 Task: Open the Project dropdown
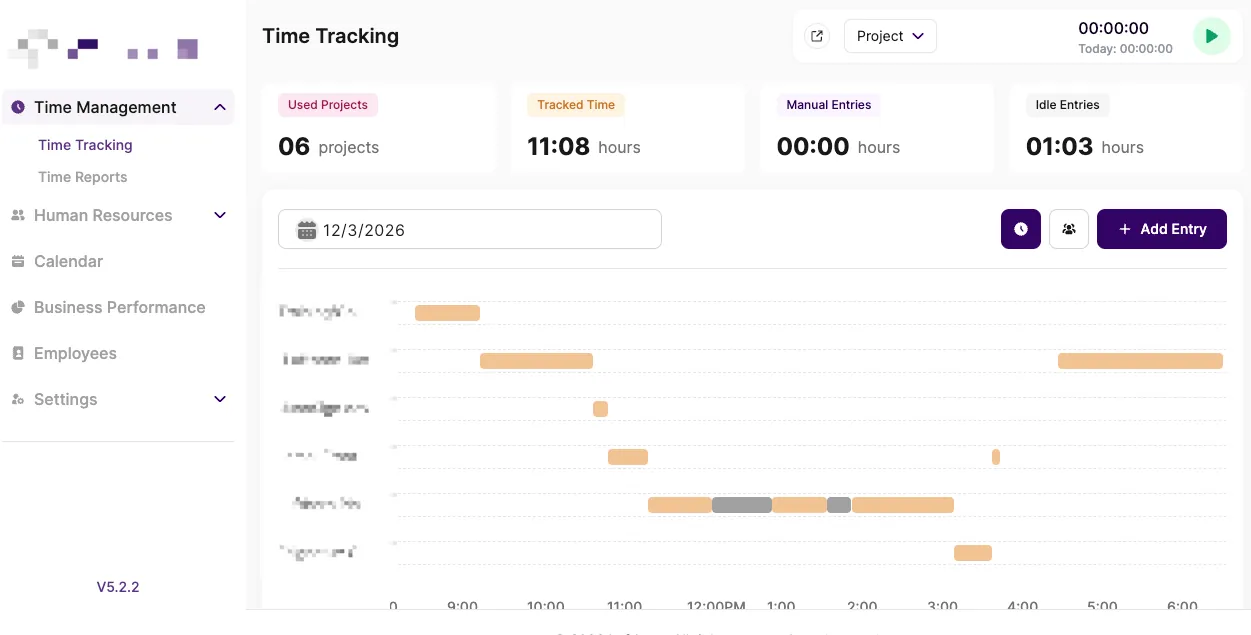coord(889,35)
